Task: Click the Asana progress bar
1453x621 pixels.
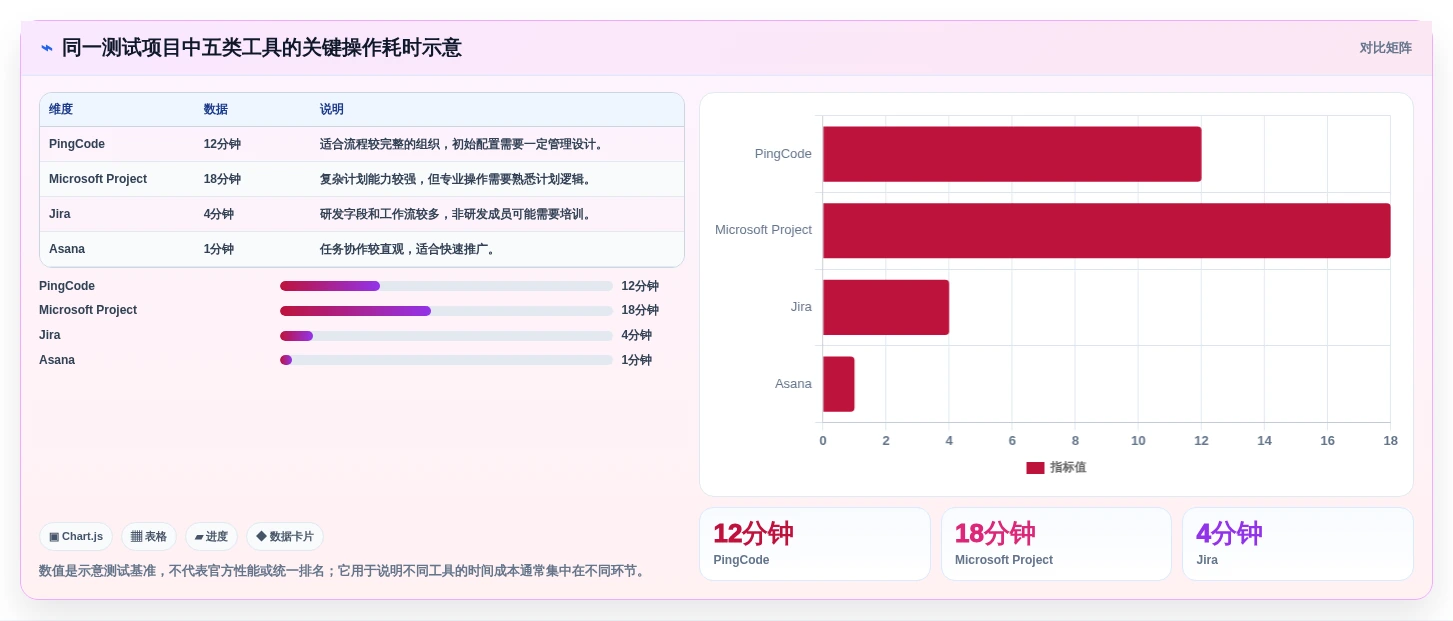Action: pos(446,360)
